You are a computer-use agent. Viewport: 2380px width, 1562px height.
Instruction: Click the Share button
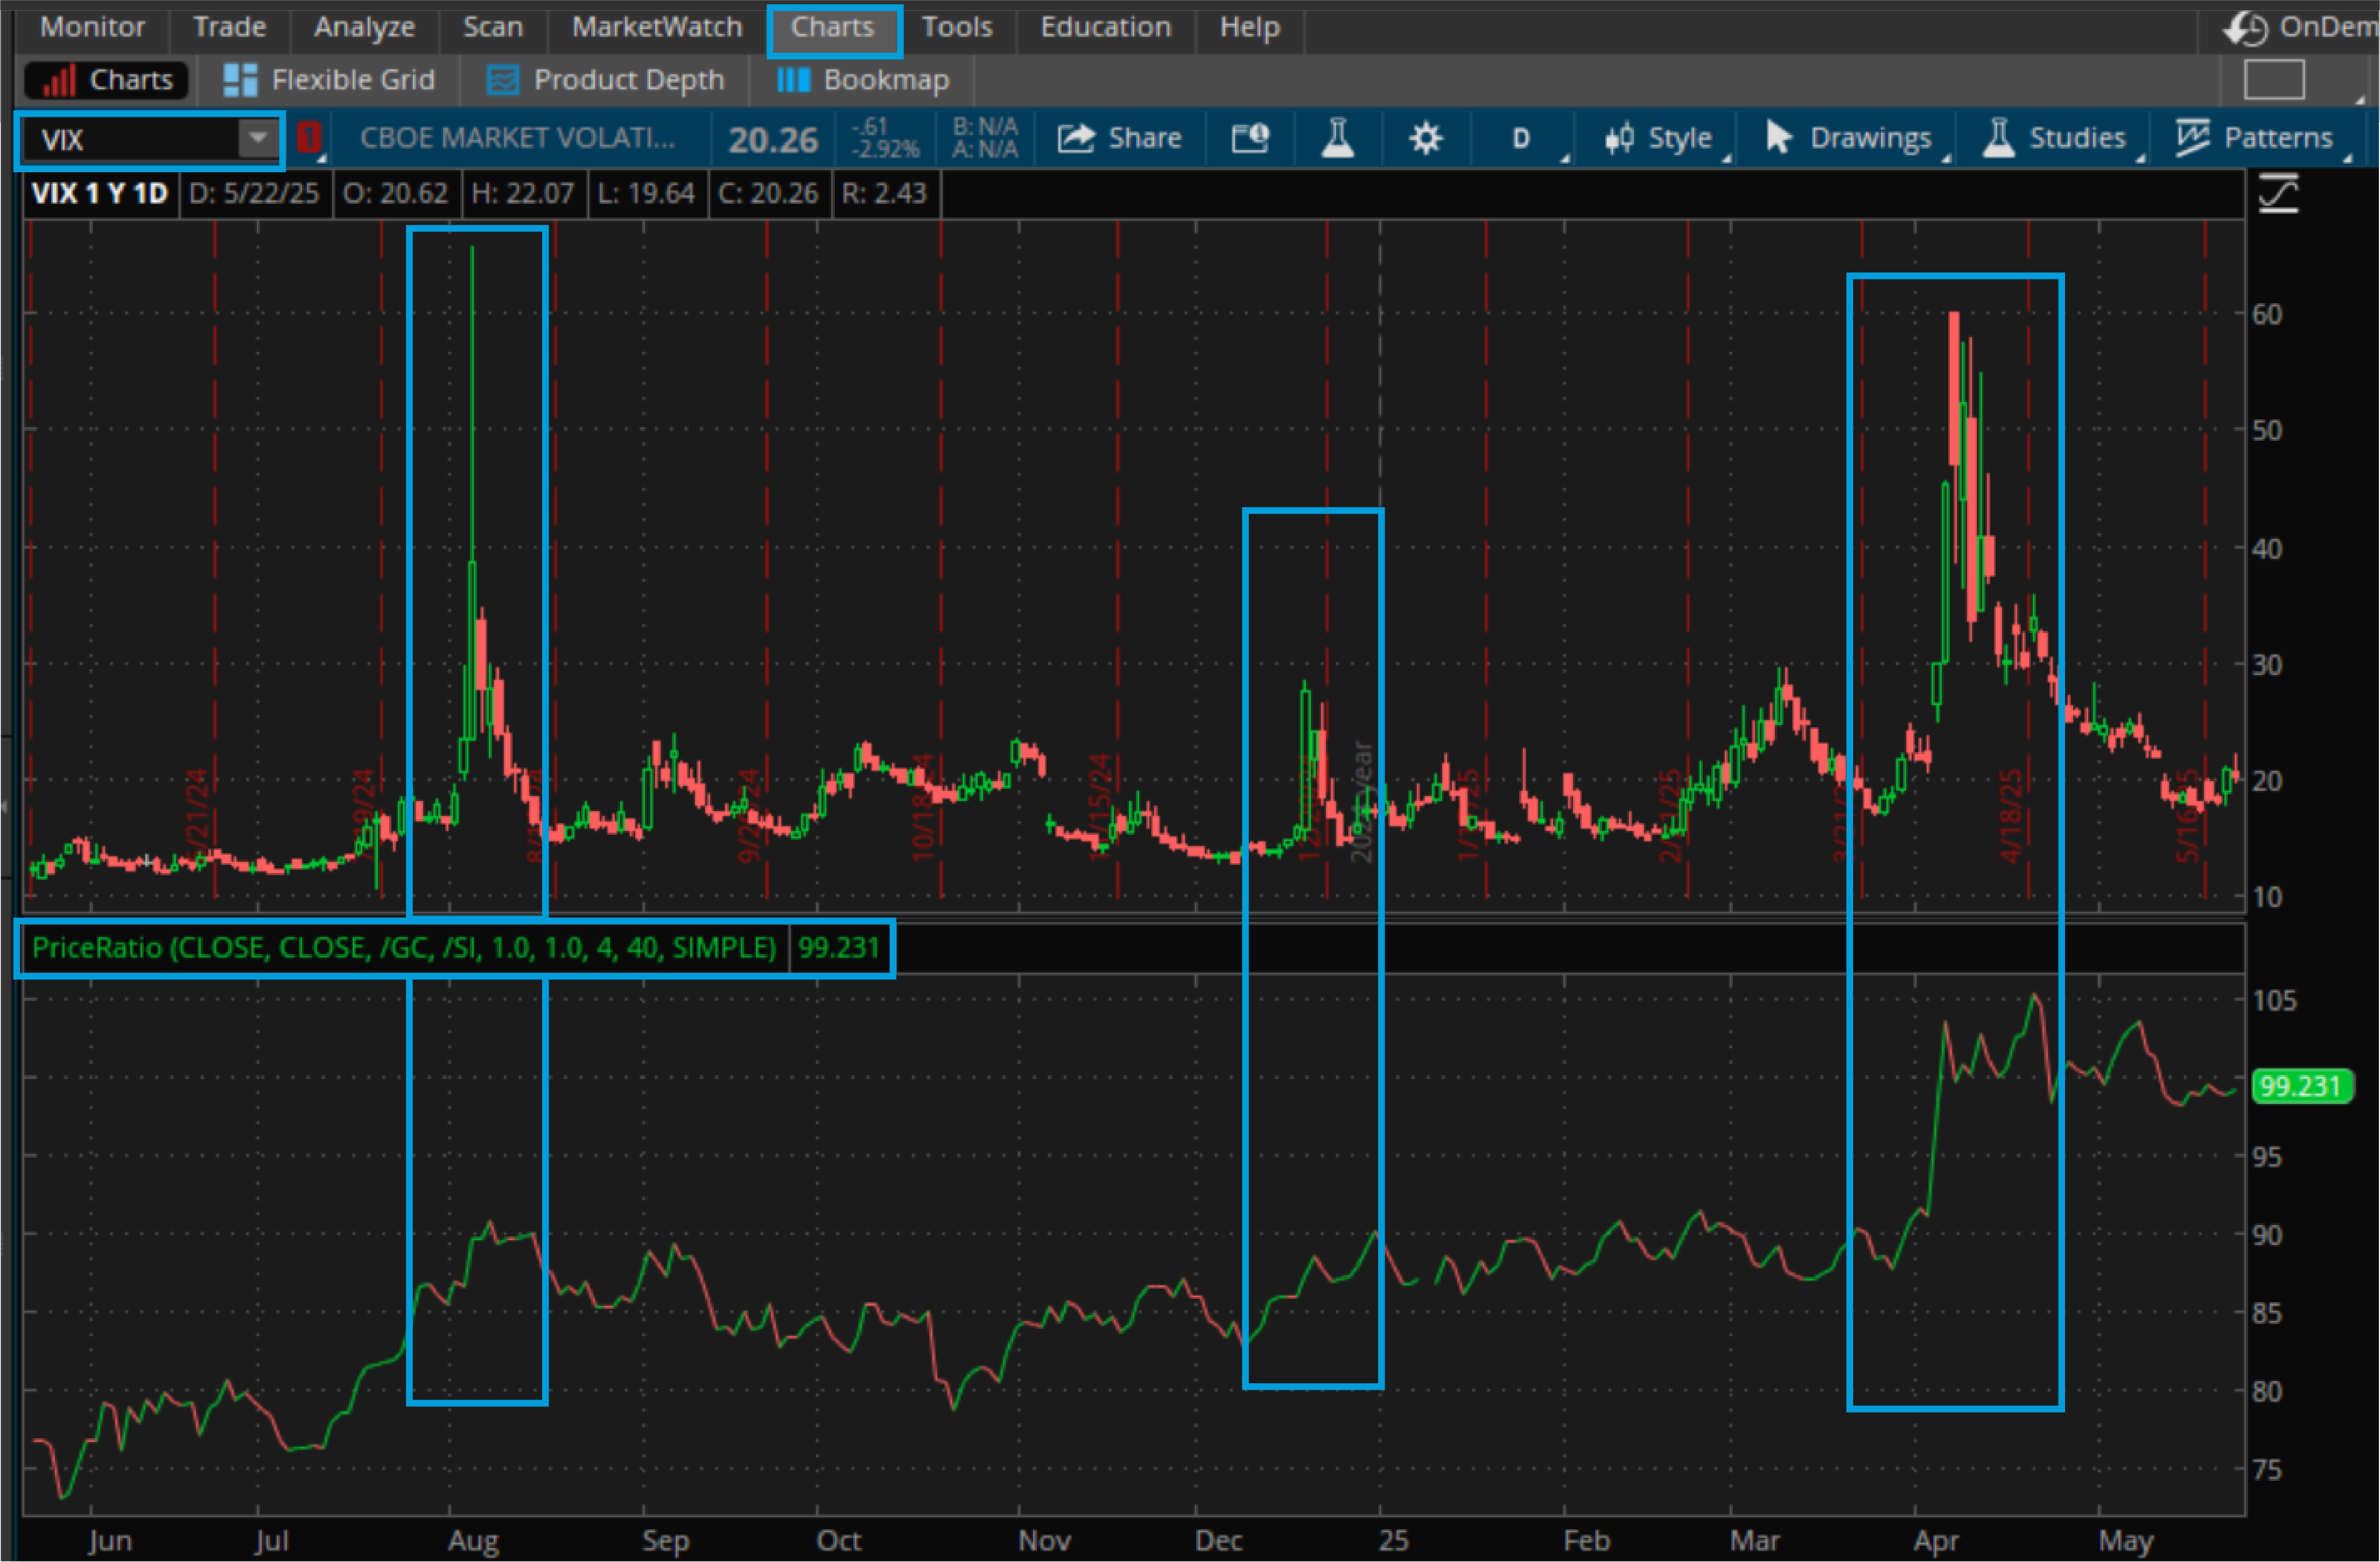point(1119,138)
